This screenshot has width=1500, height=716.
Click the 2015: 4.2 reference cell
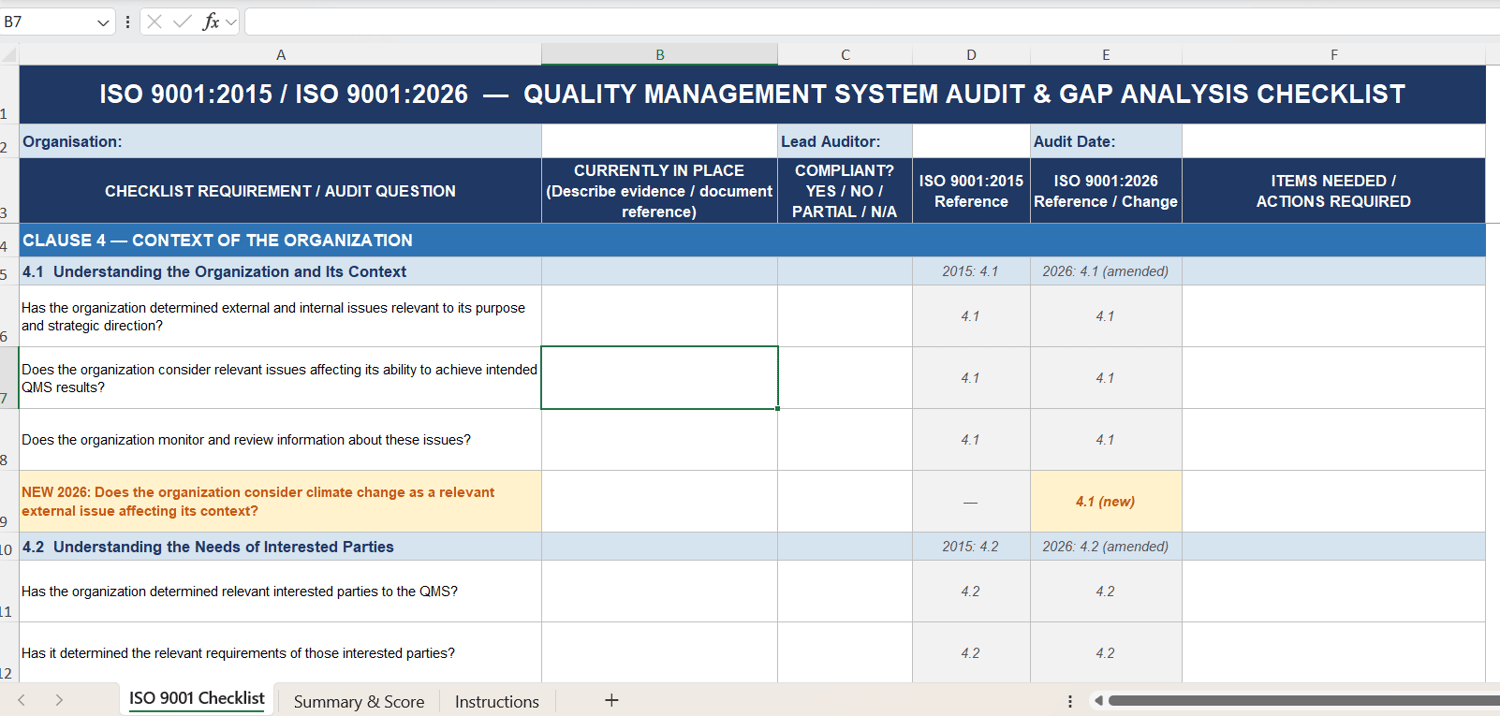[971, 547]
